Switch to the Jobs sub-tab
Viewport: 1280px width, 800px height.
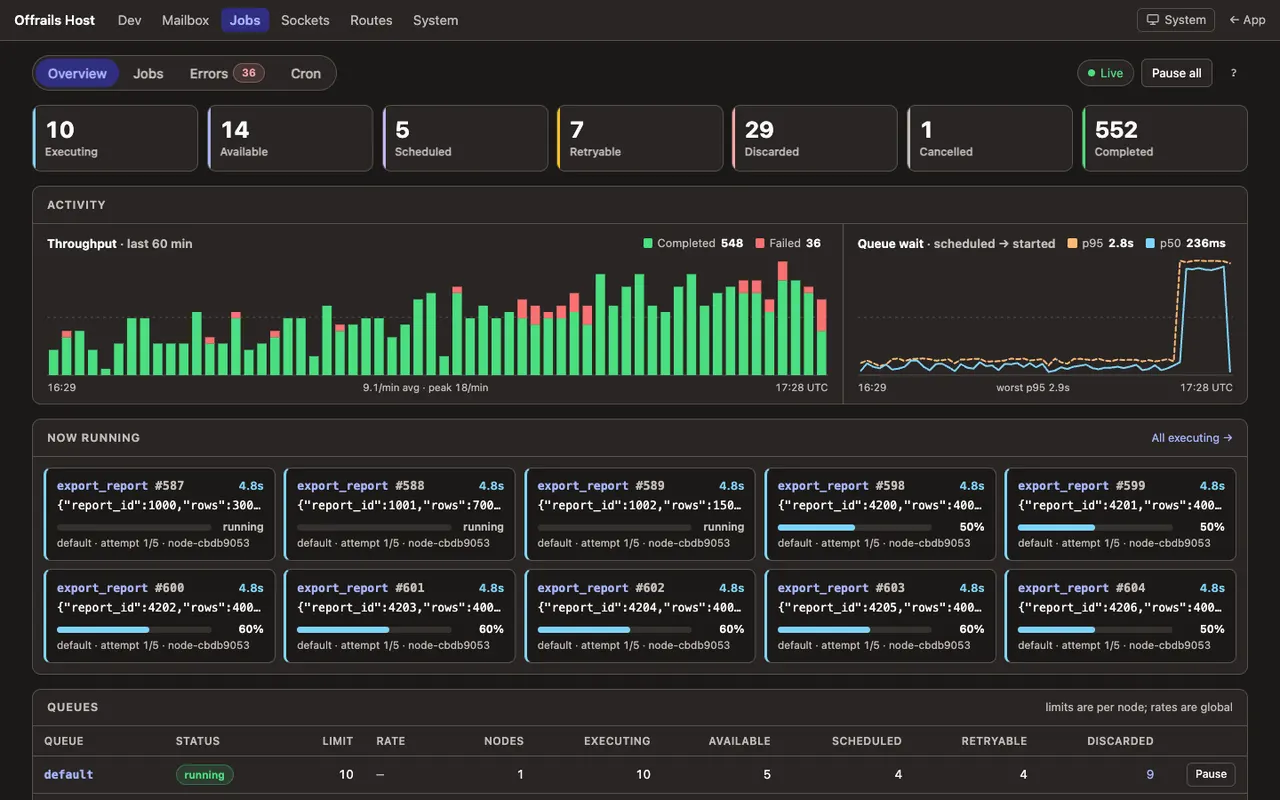[x=148, y=73]
